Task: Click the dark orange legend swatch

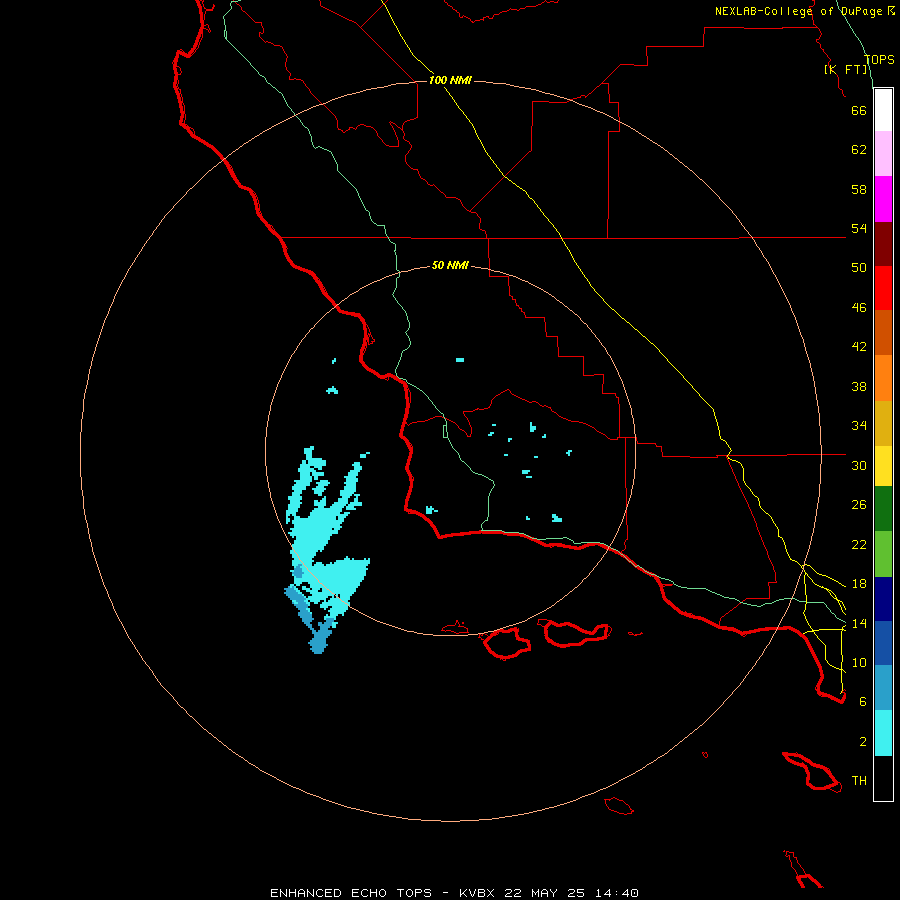Action: pos(883,333)
